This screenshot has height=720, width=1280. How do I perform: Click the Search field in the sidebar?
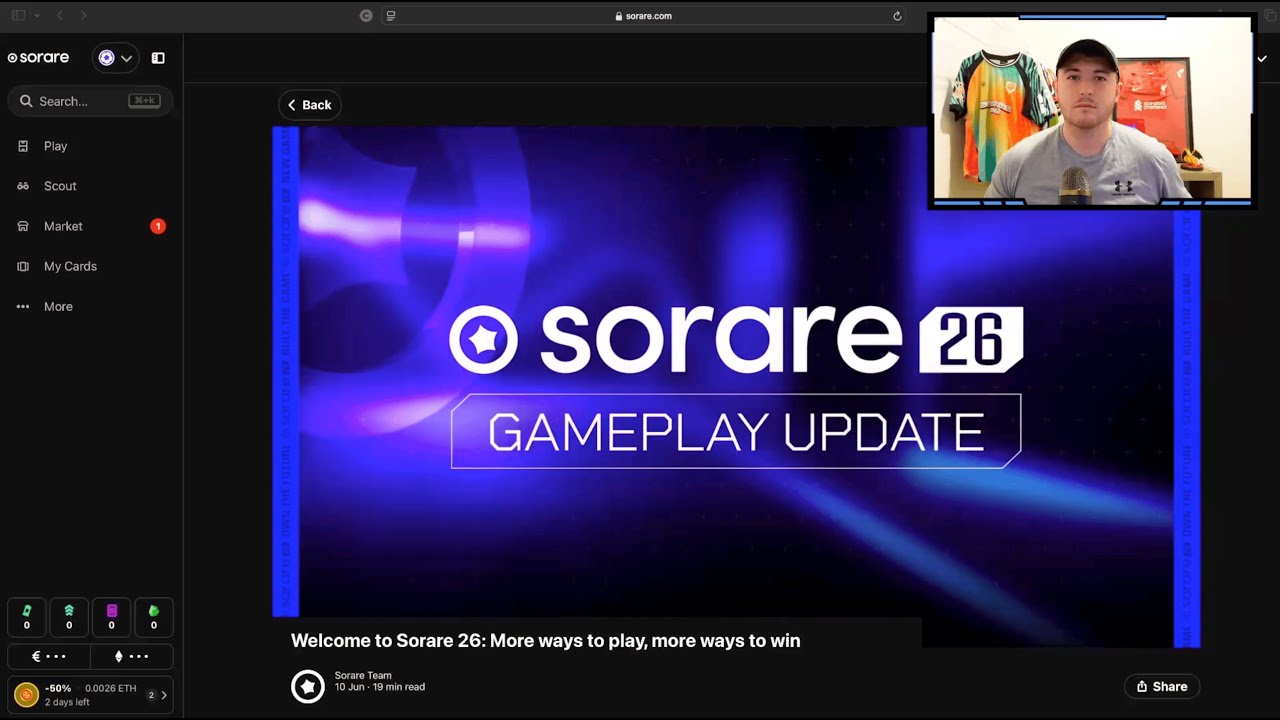90,101
